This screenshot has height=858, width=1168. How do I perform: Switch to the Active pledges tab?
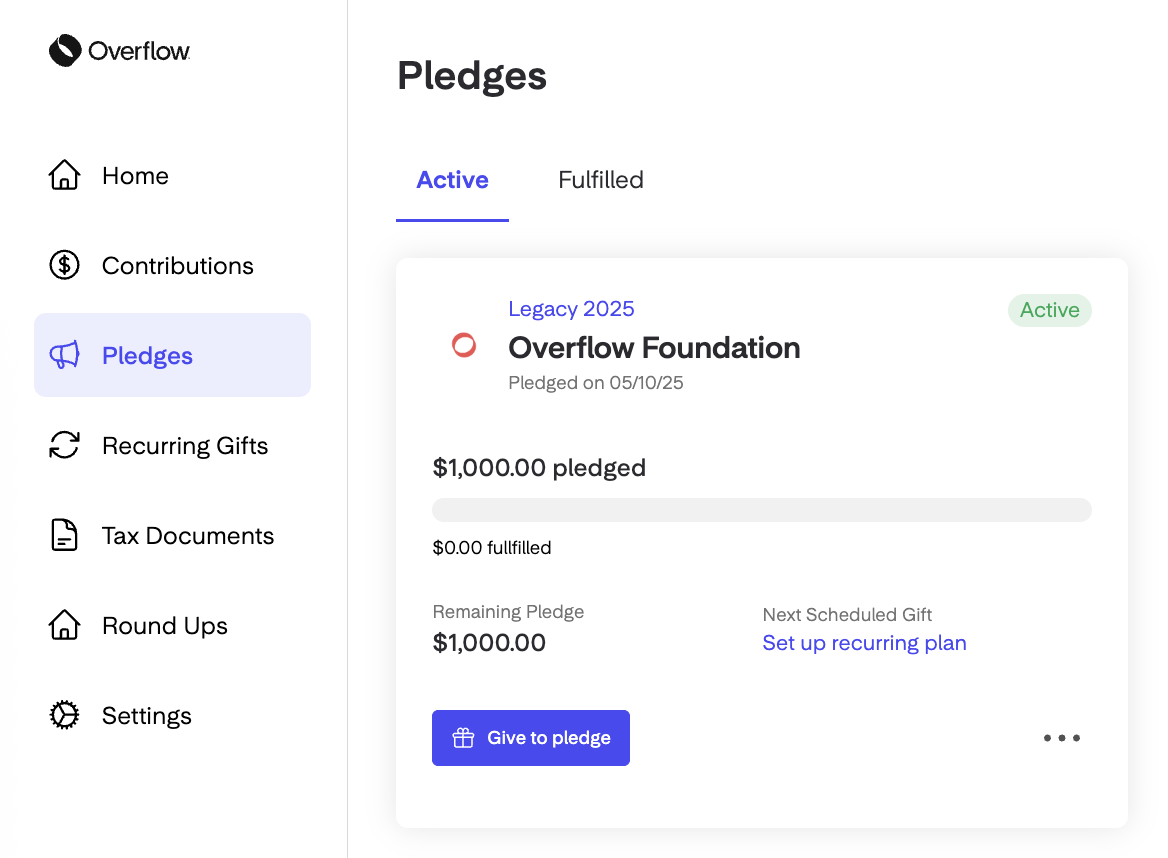pyautogui.click(x=452, y=179)
